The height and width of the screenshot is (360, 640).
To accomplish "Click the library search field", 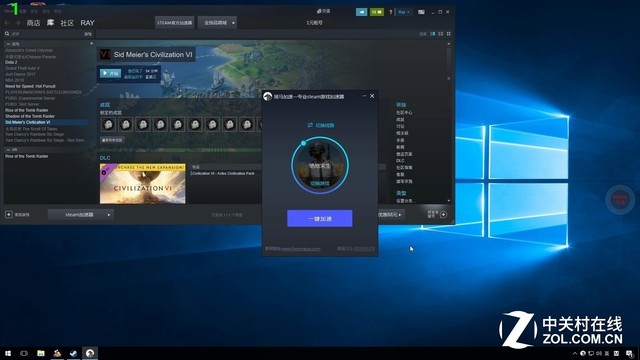I will (47, 34).
